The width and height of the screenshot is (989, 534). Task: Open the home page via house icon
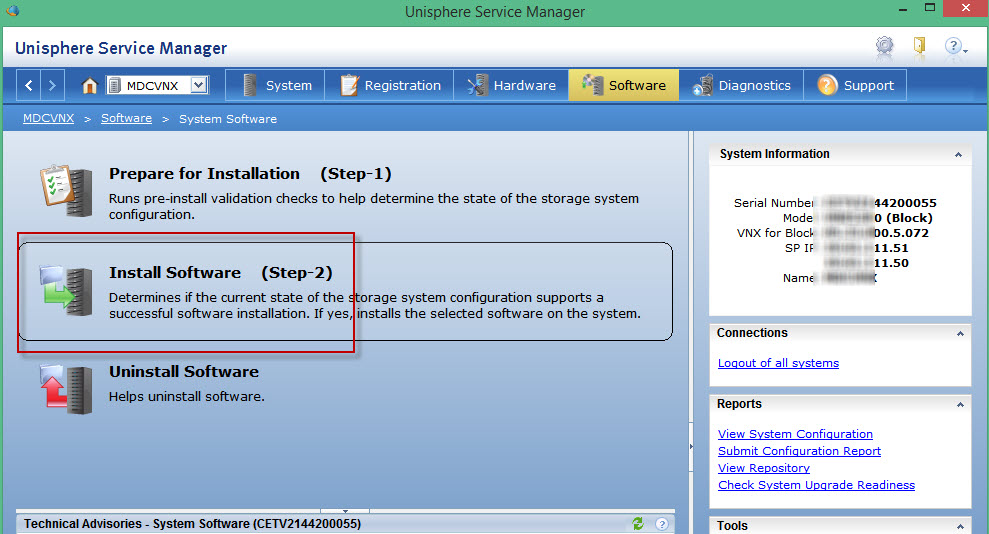(x=90, y=85)
